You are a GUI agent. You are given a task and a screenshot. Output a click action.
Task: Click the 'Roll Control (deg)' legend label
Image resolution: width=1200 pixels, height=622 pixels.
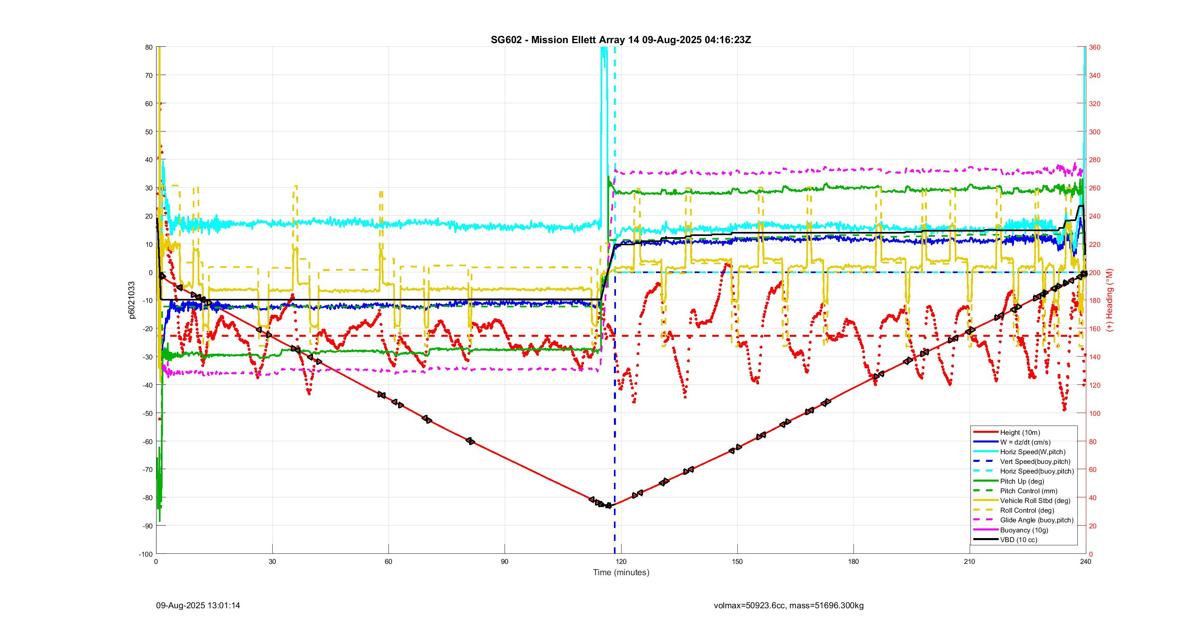tap(1029, 510)
